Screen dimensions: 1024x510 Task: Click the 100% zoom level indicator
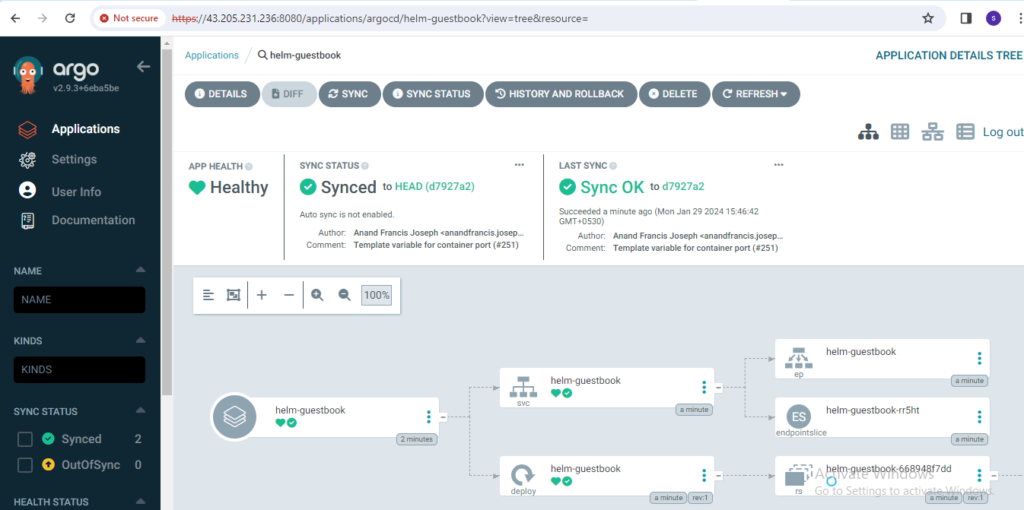pyautogui.click(x=377, y=295)
